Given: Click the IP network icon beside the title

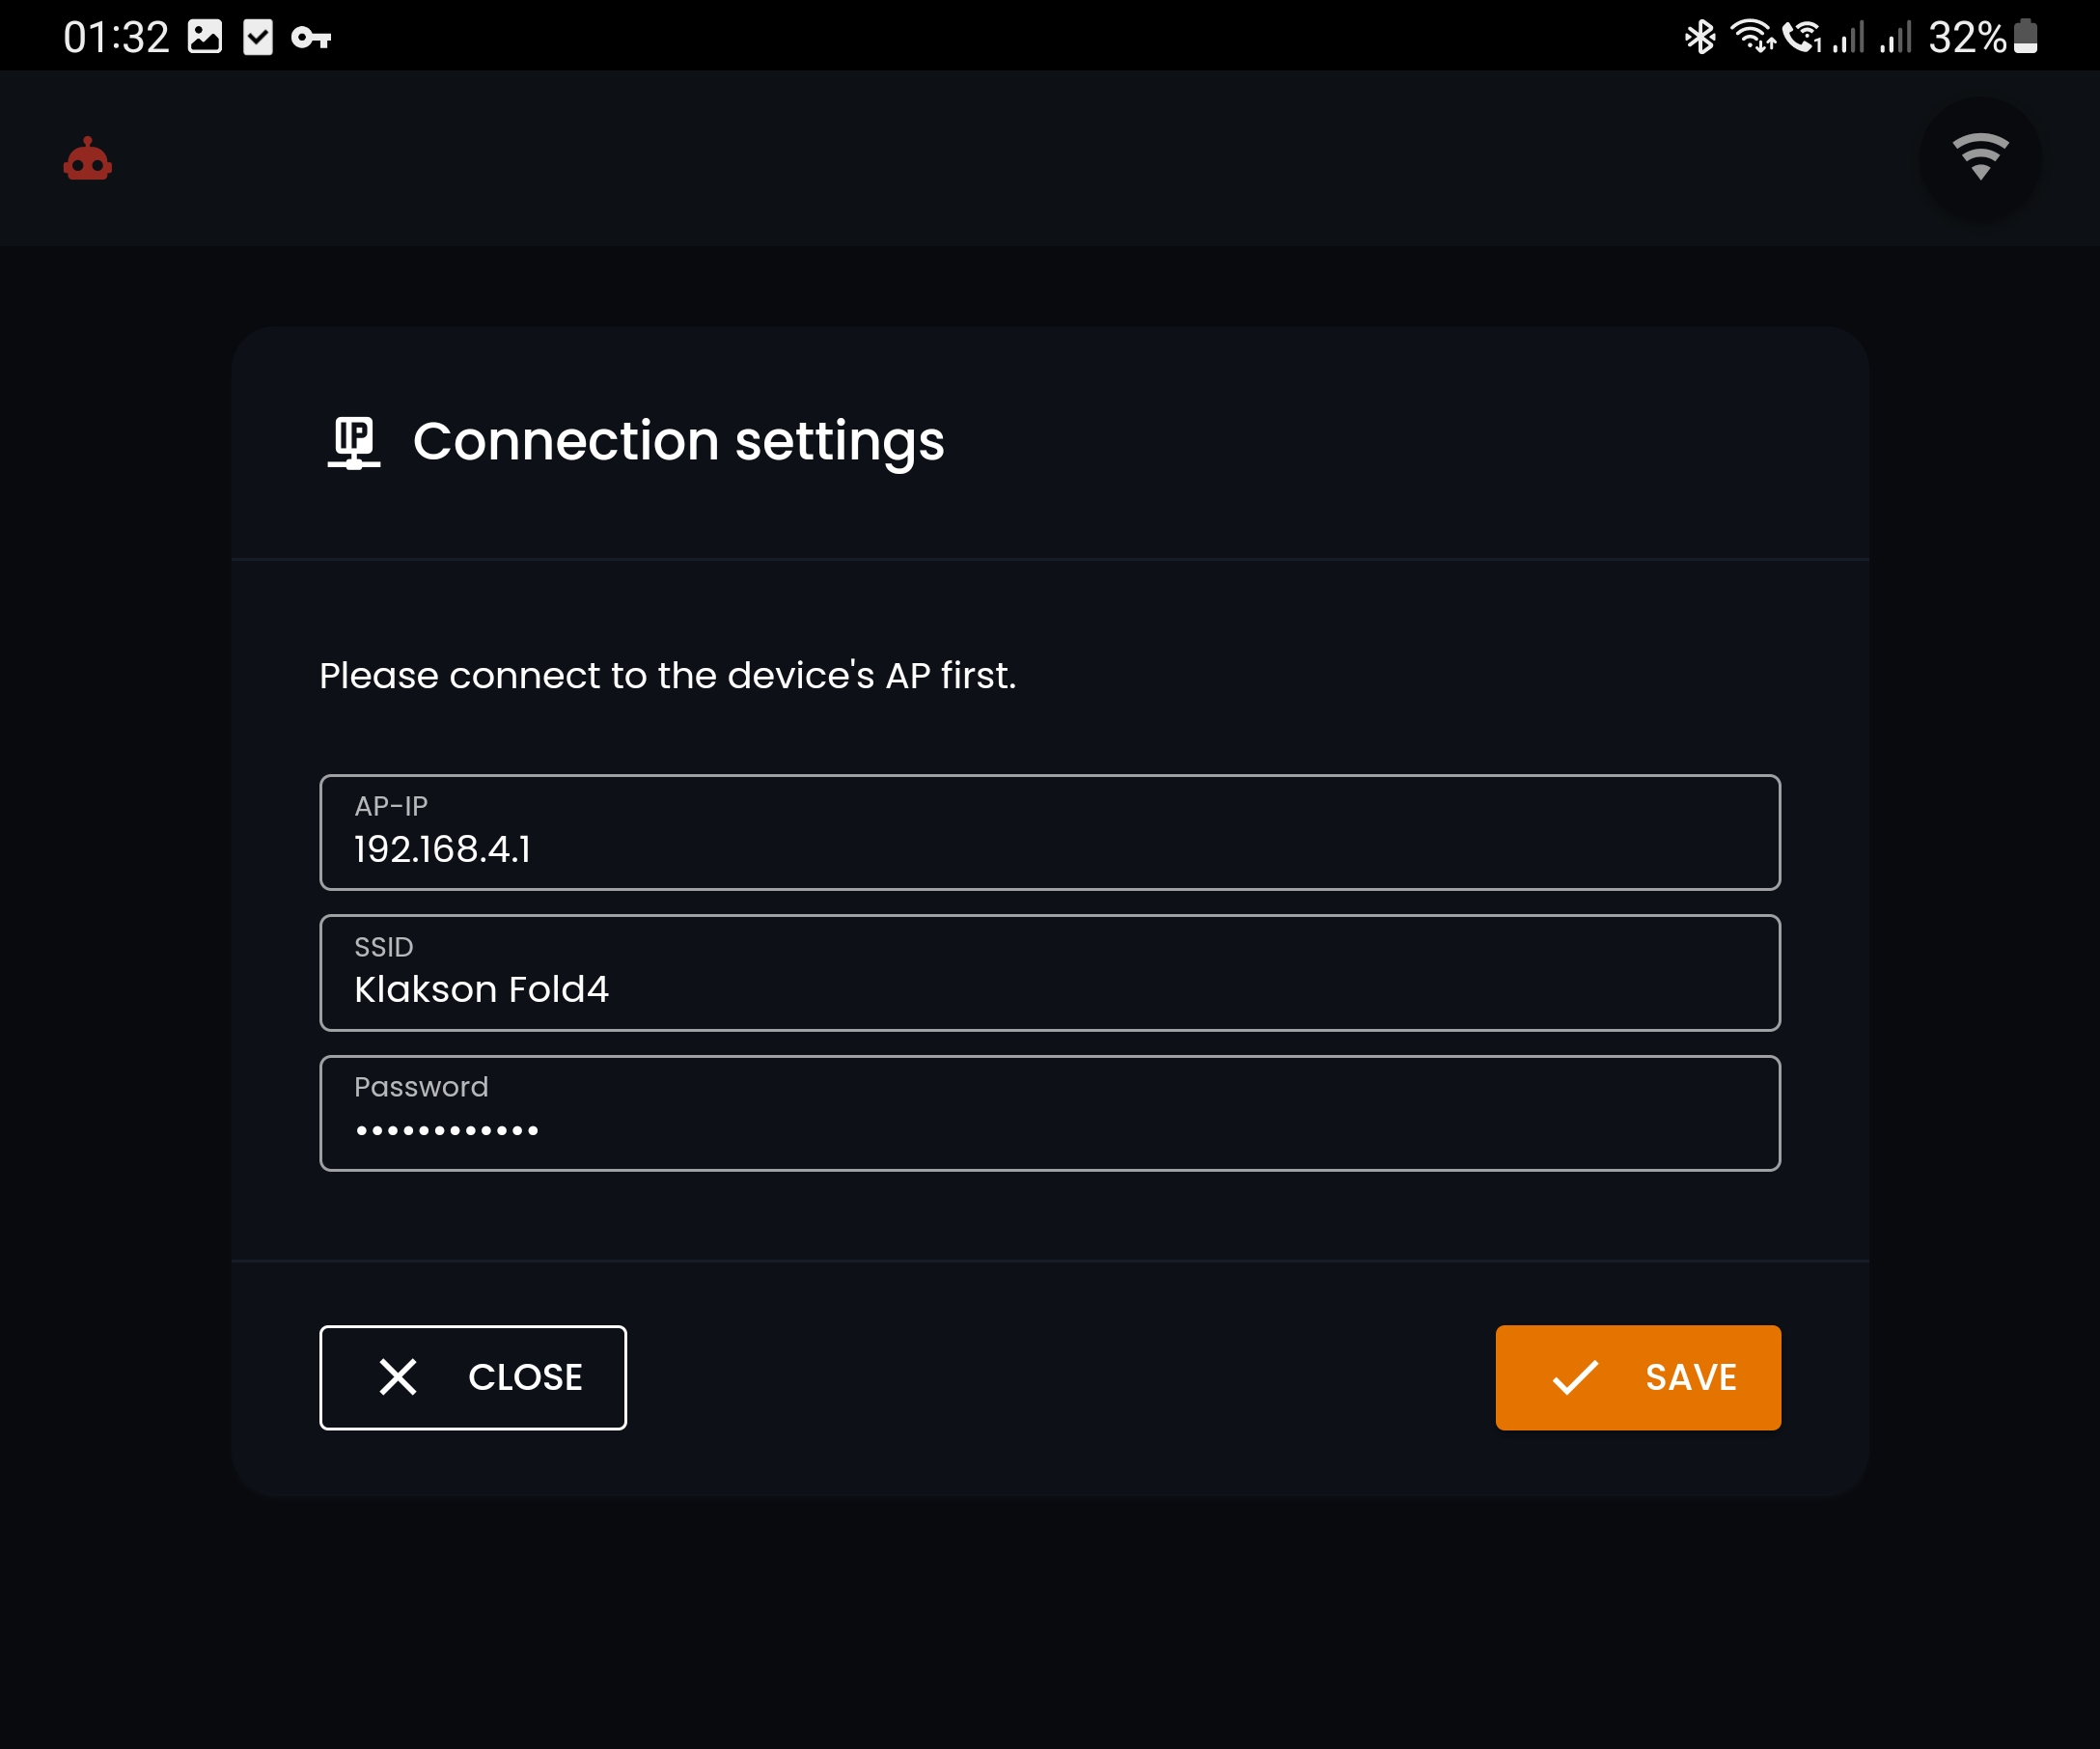Looking at the screenshot, I should coord(354,442).
